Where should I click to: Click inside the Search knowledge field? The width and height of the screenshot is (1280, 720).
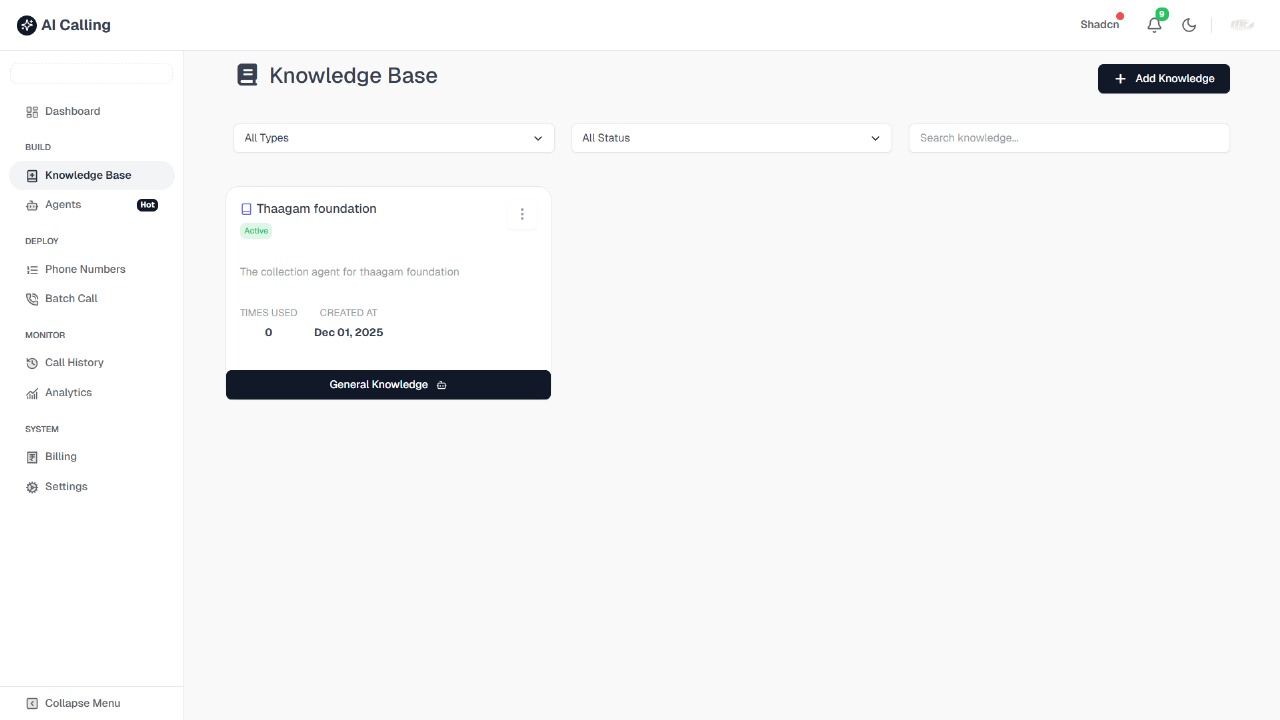click(1068, 138)
